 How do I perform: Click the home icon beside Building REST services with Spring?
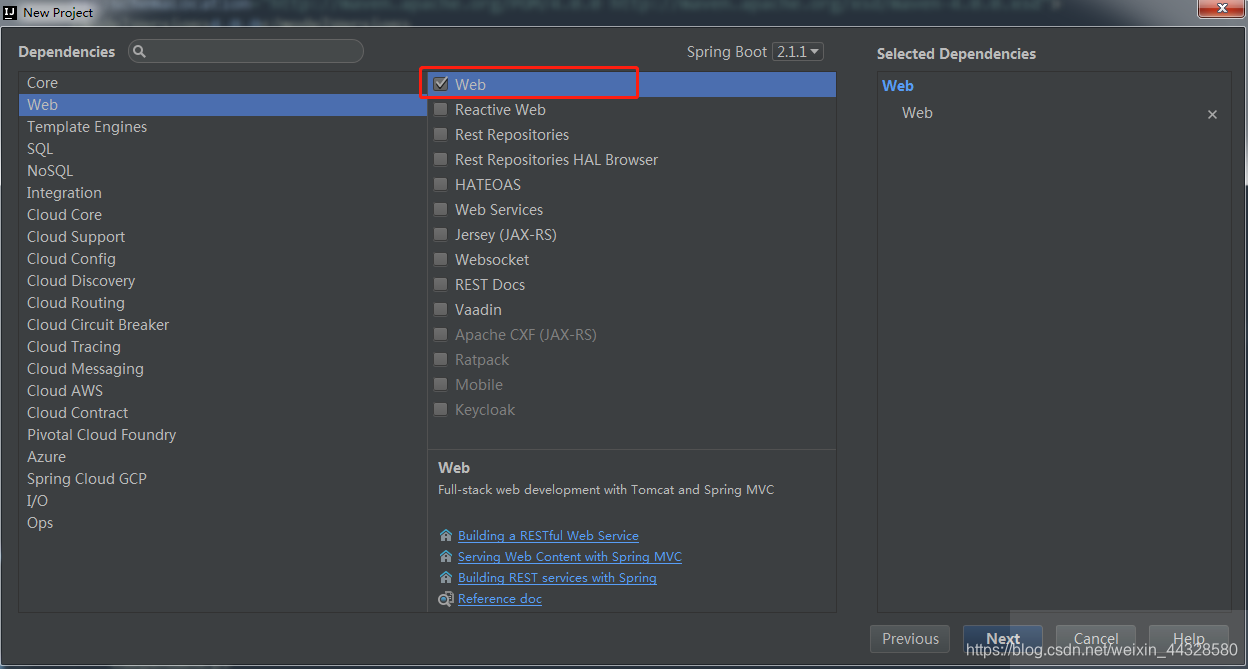coord(446,577)
